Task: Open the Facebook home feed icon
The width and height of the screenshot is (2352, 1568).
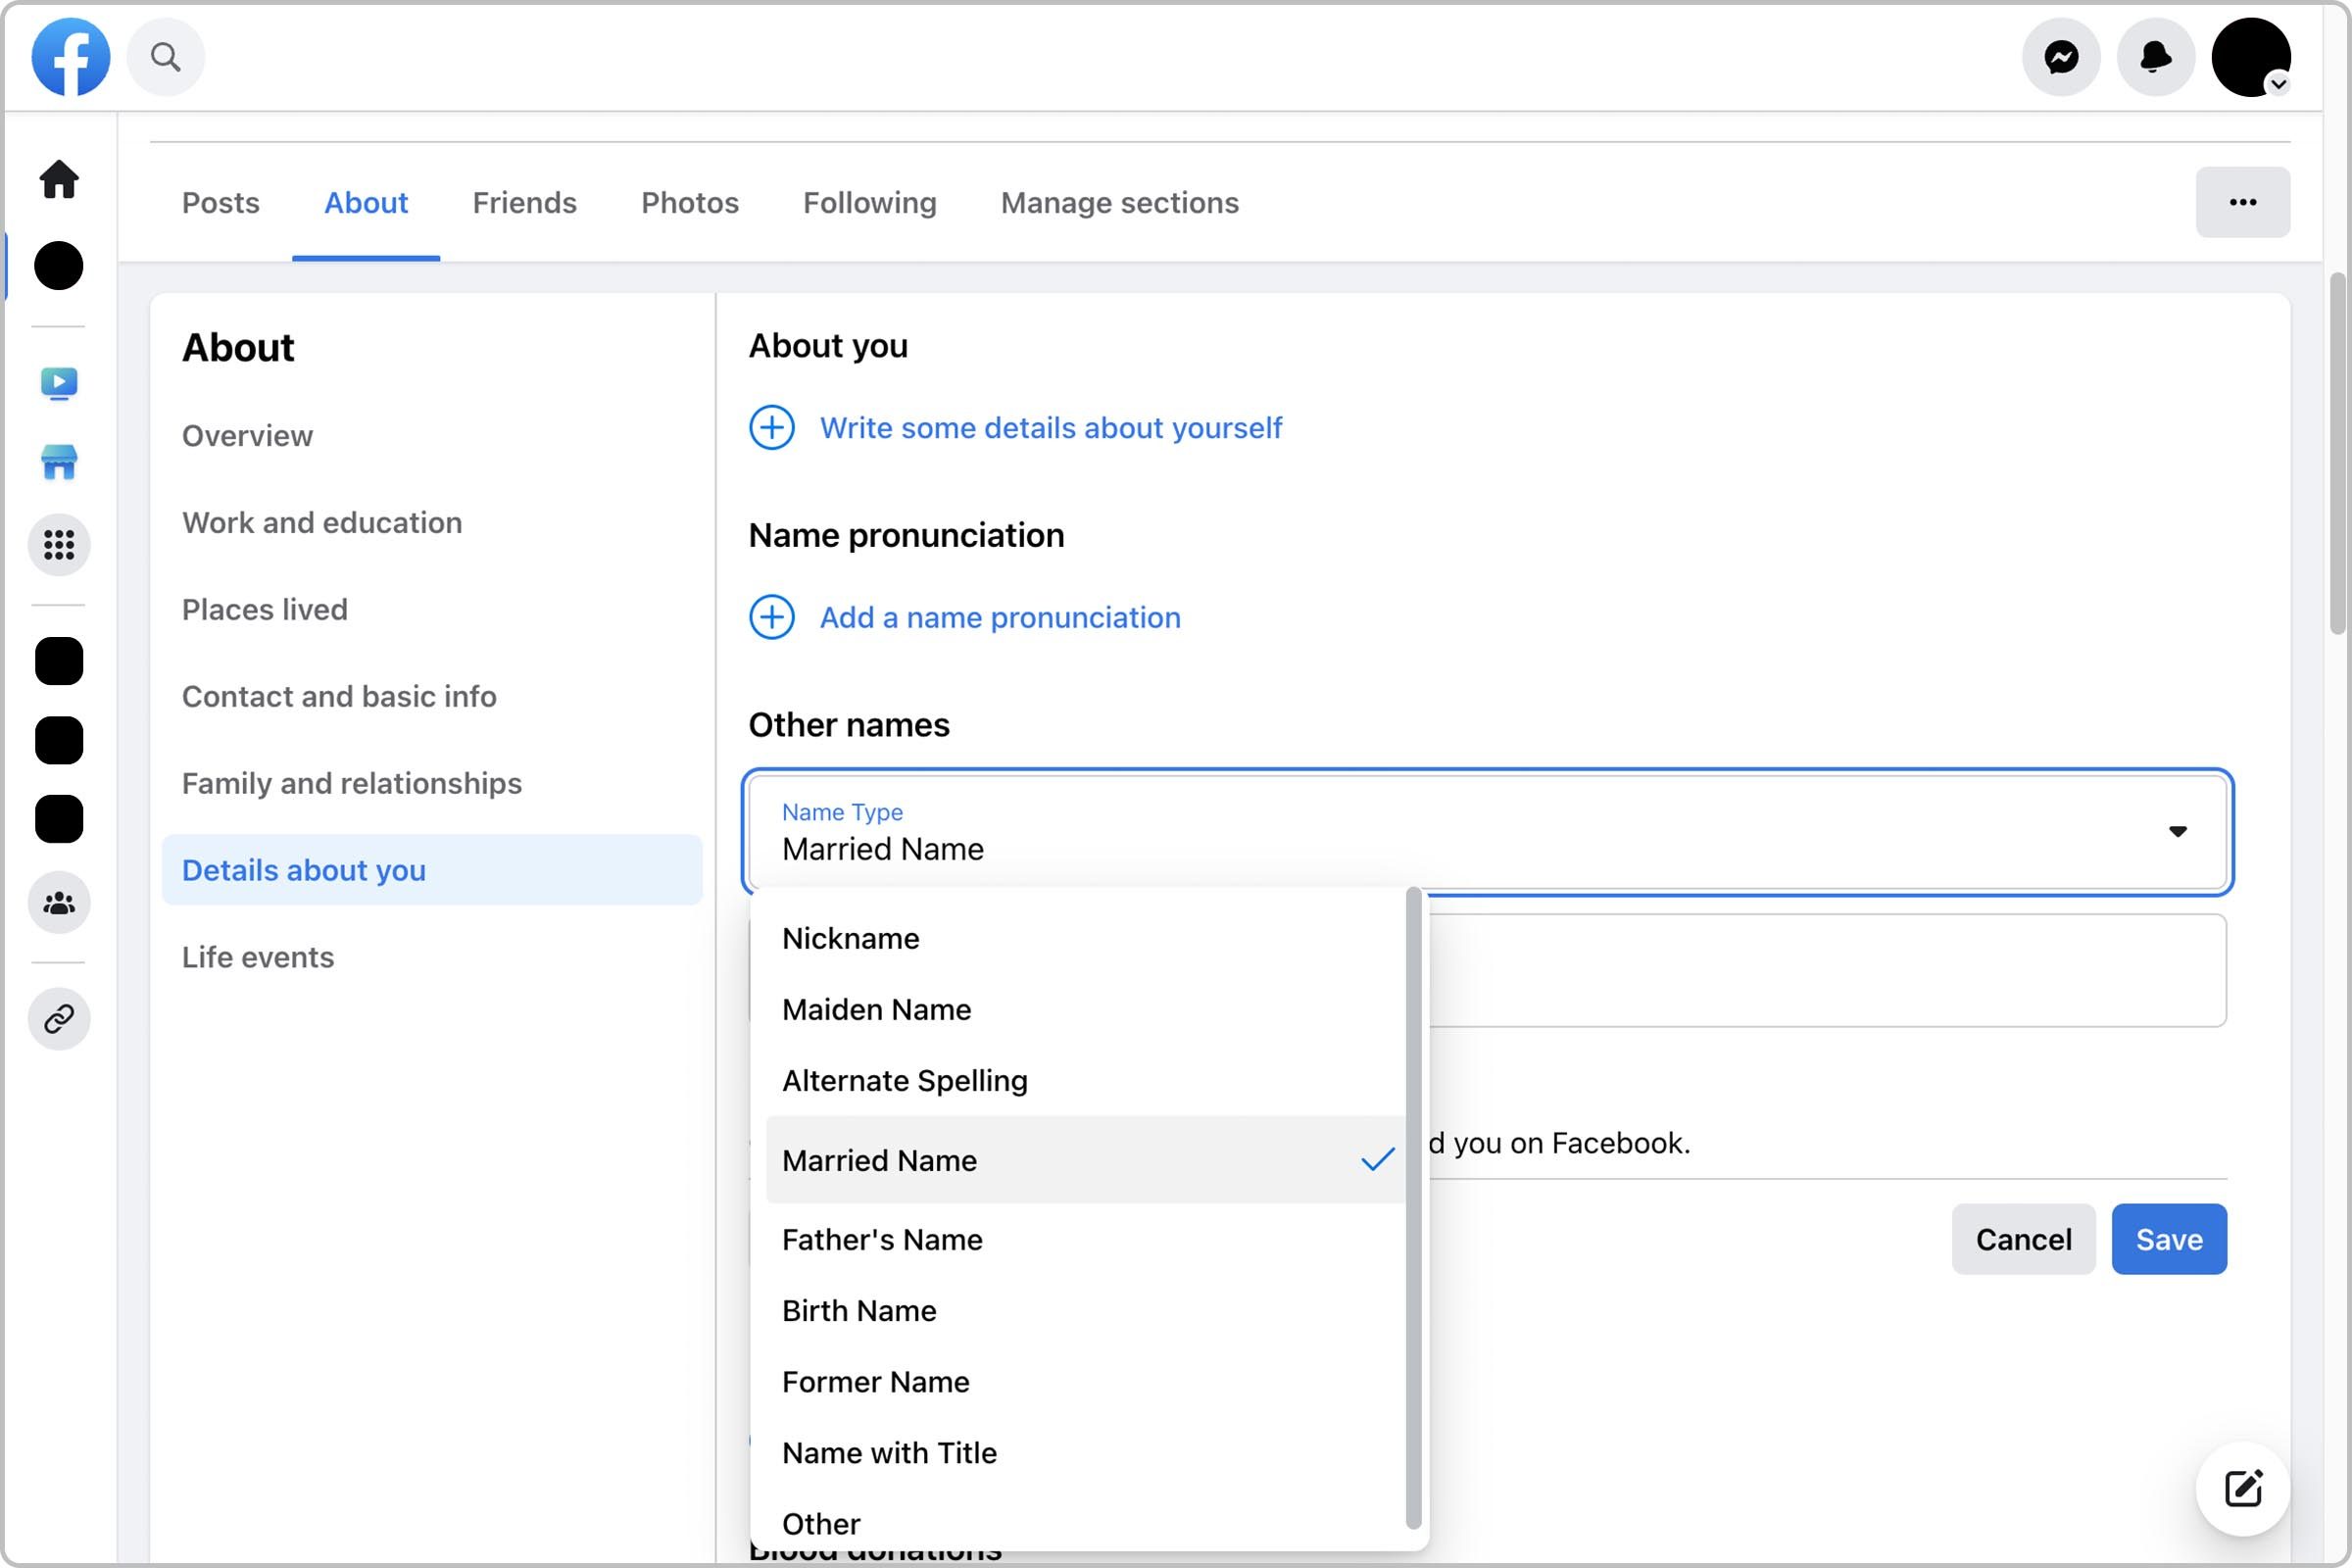Action: (59, 180)
